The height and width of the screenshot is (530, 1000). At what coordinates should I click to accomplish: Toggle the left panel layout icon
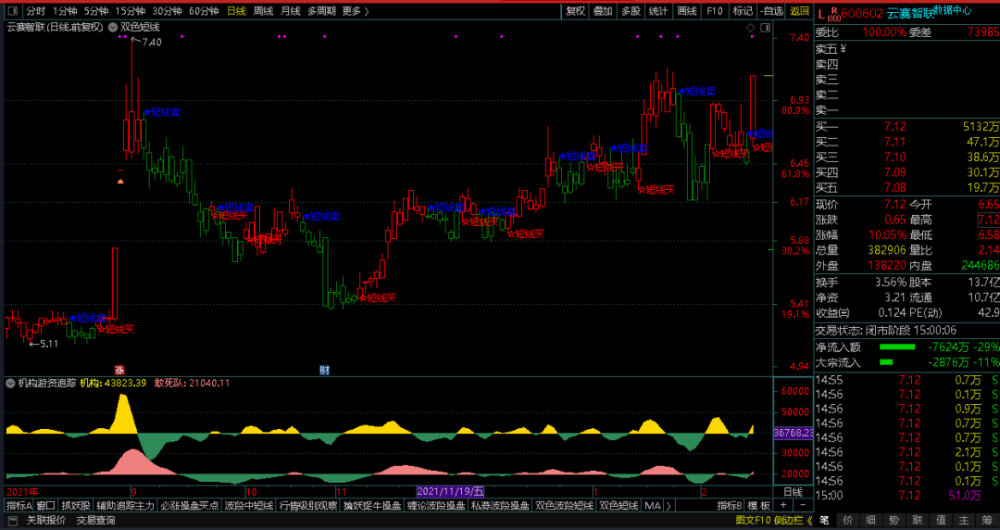(13, 11)
